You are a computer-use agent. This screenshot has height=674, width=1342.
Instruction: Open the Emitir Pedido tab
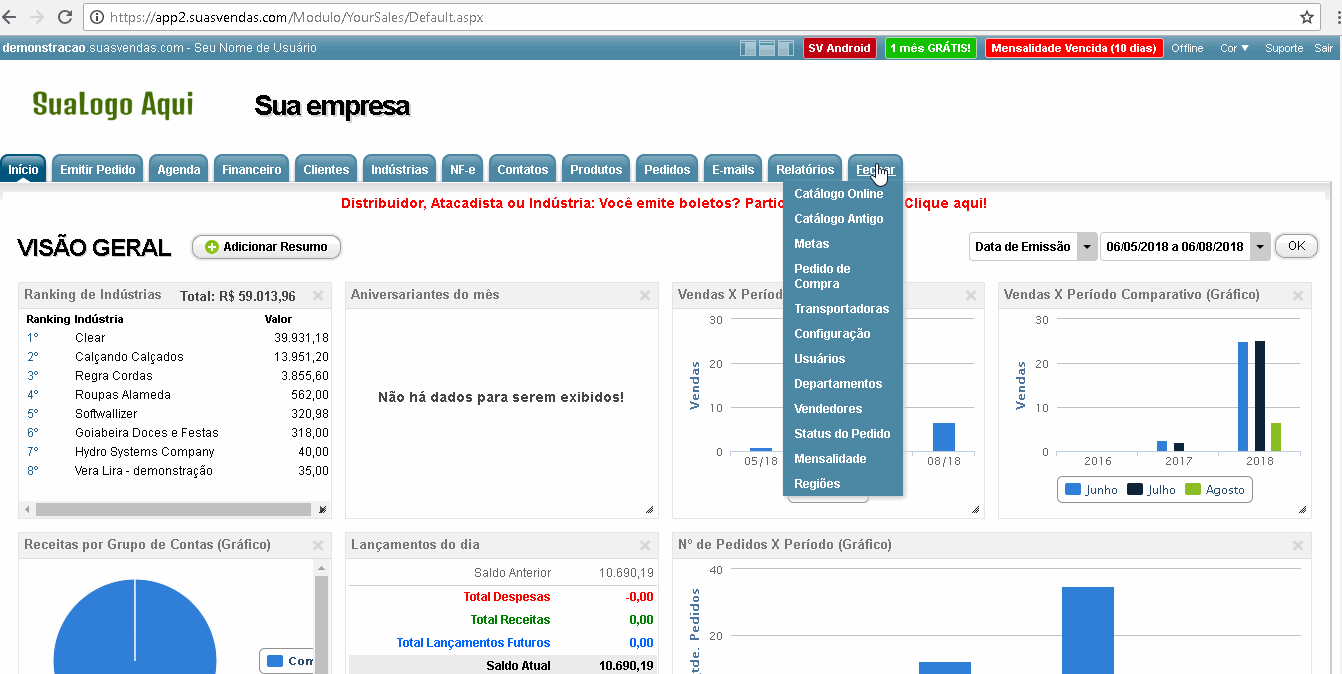pyautogui.click(x=98, y=169)
